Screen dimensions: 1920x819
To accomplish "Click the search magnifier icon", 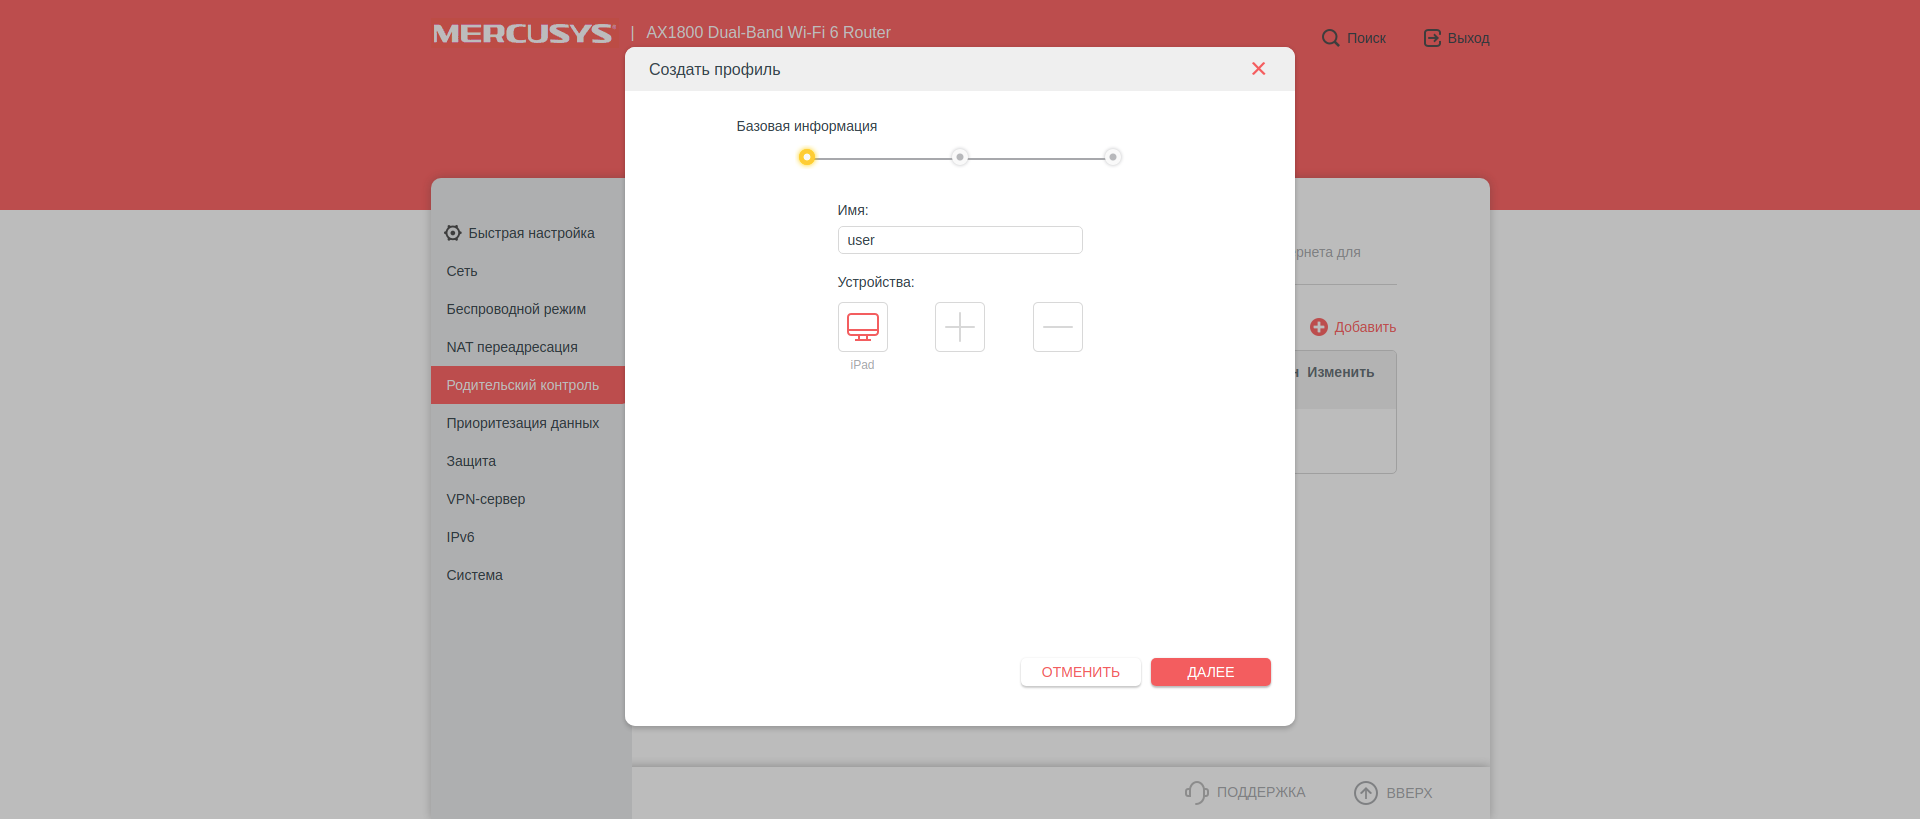I will coord(1330,38).
